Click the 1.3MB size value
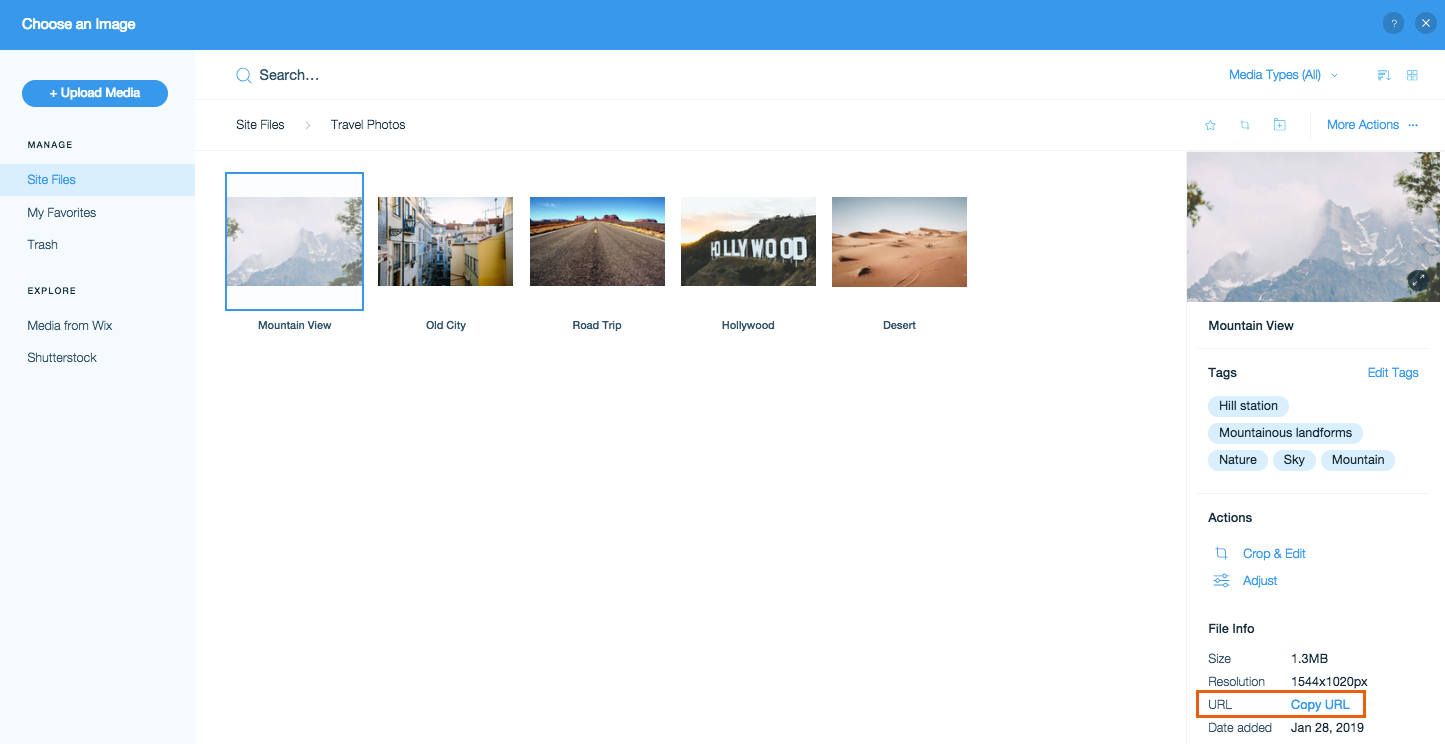 [x=1309, y=659]
